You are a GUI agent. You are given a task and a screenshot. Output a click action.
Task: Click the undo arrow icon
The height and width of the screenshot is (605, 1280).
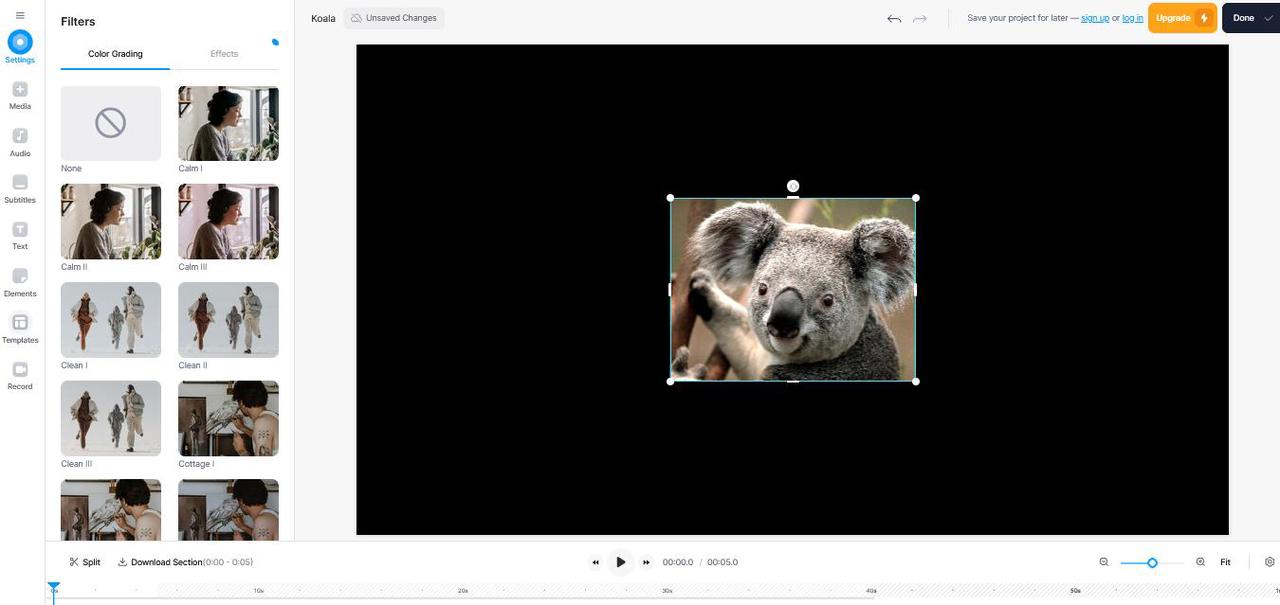[x=894, y=18]
